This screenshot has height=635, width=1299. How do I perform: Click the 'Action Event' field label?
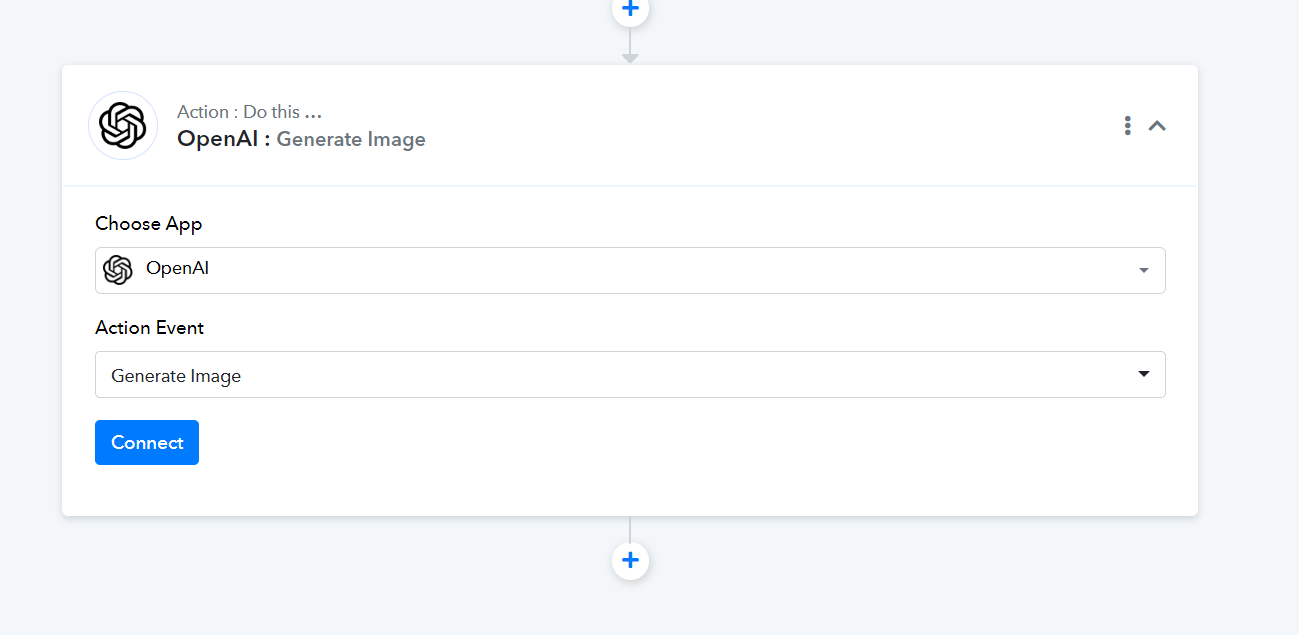pos(149,327)
